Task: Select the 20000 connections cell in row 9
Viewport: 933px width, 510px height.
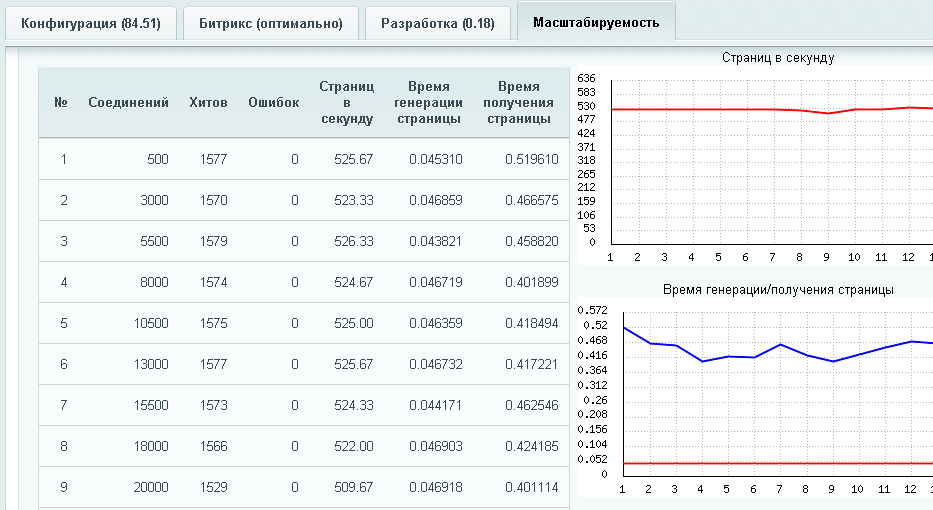Action: (152, 487)
